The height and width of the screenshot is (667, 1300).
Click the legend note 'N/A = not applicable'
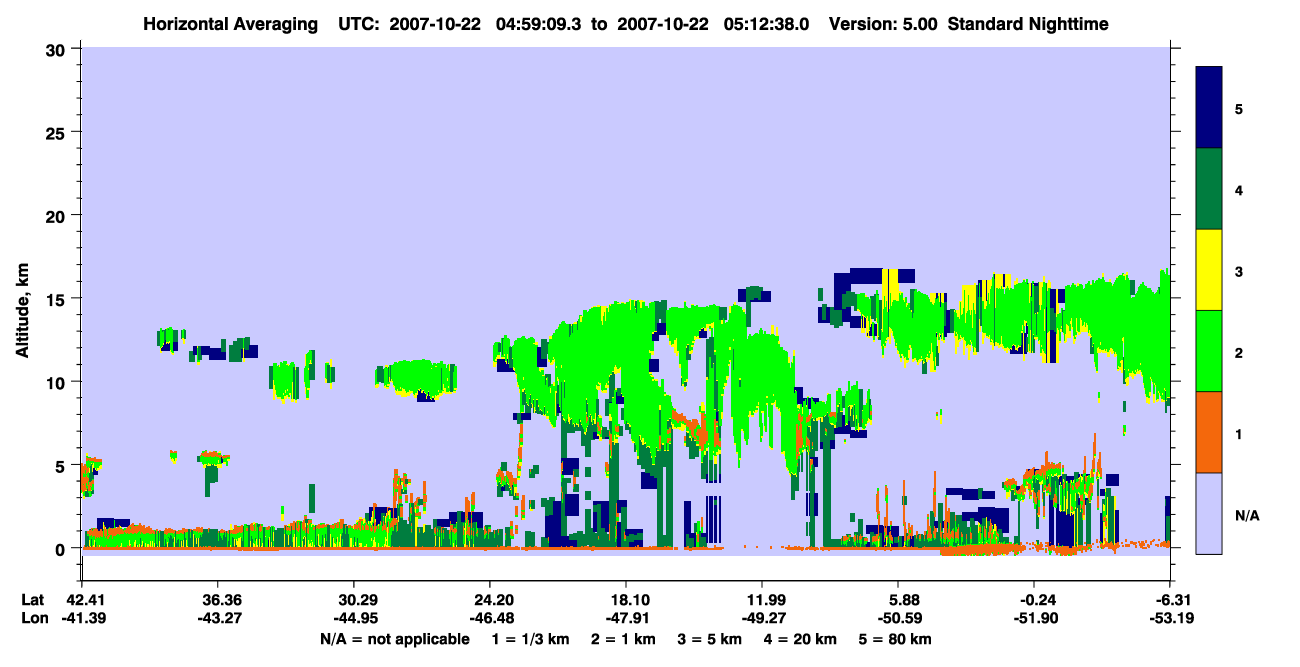(x=395, y=639)
